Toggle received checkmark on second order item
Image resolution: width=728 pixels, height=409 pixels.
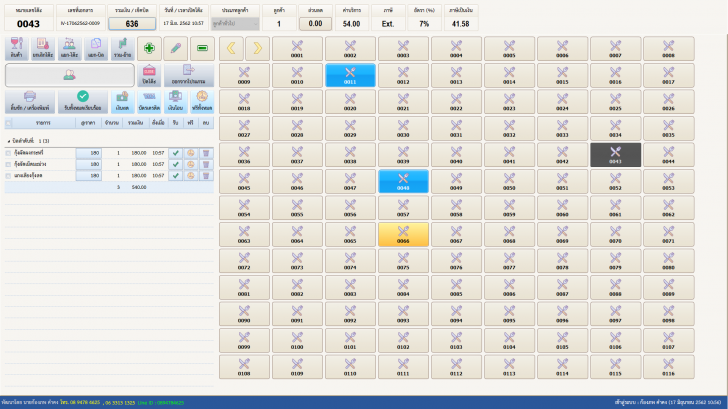[175, 164]
